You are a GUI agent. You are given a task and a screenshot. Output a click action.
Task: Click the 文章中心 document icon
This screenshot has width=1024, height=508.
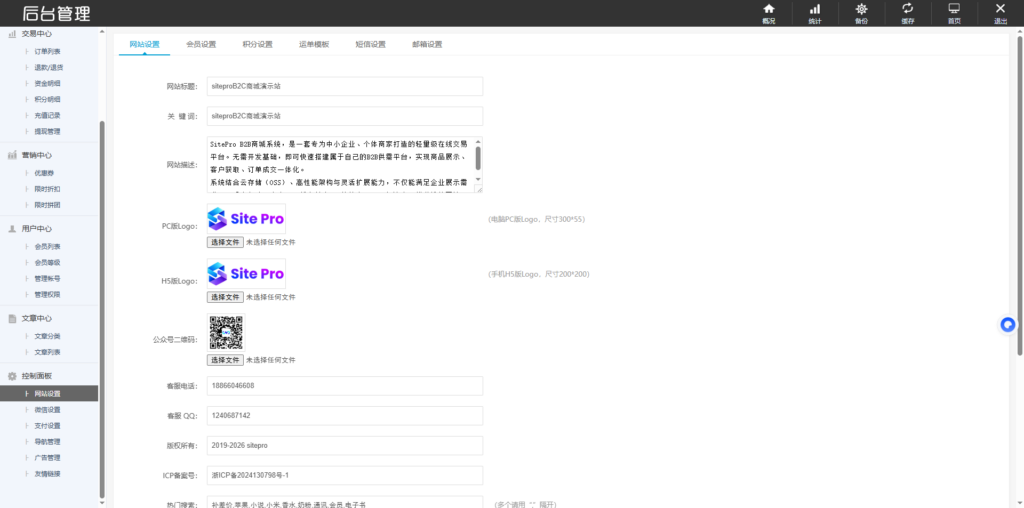pos(12,319)
